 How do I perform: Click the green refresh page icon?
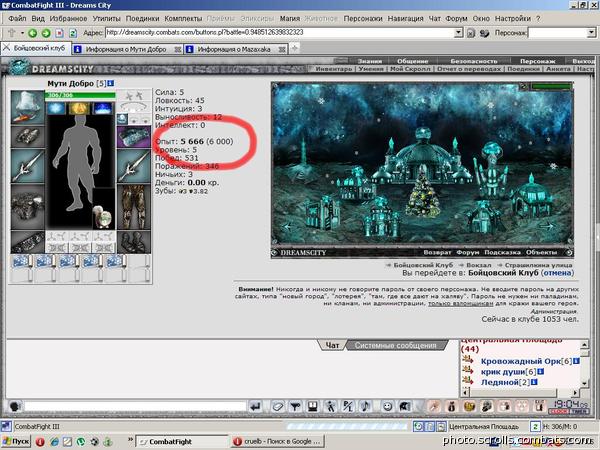click(73, 33)
